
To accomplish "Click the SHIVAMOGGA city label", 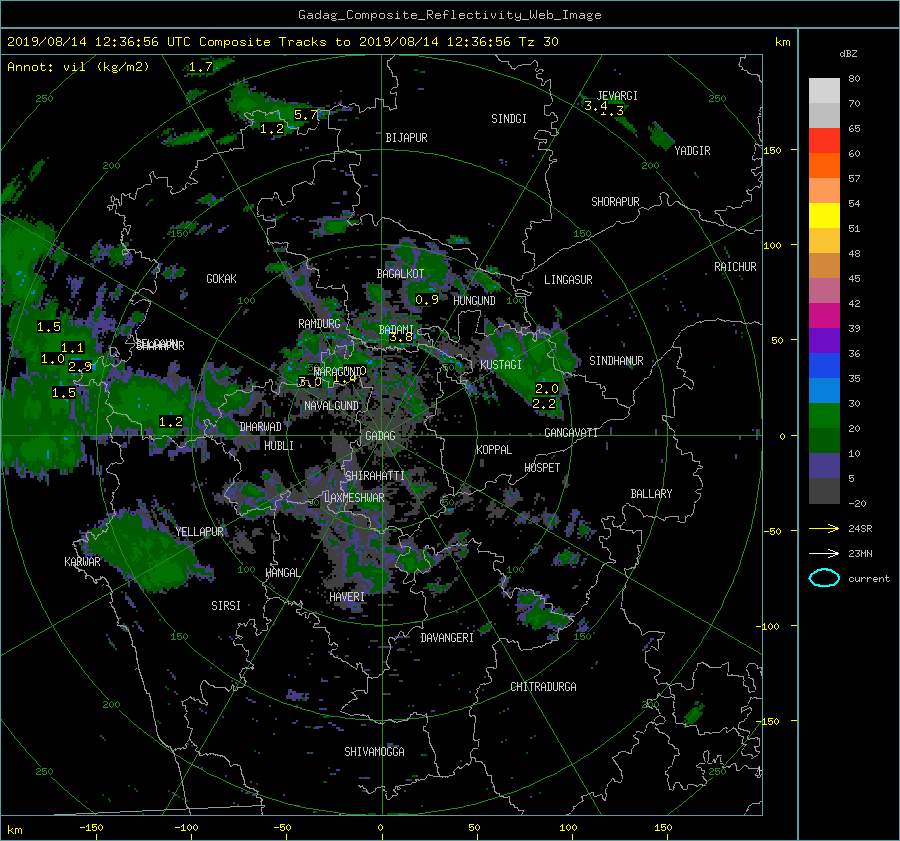I will pos(374,752).
